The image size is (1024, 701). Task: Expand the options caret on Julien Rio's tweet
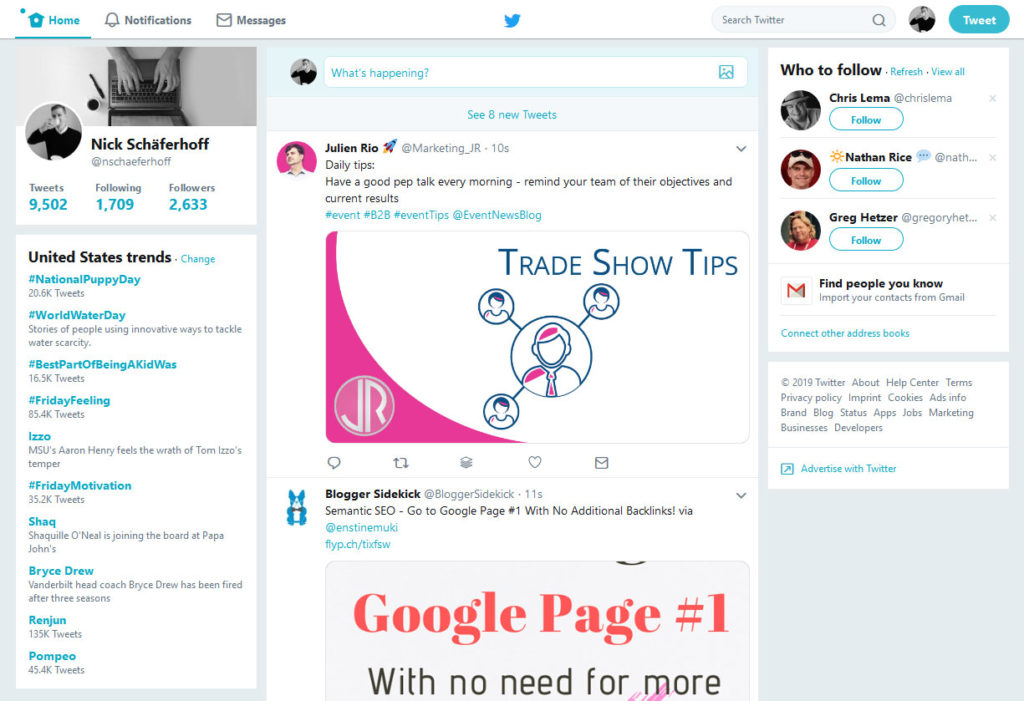pos(741,147)
